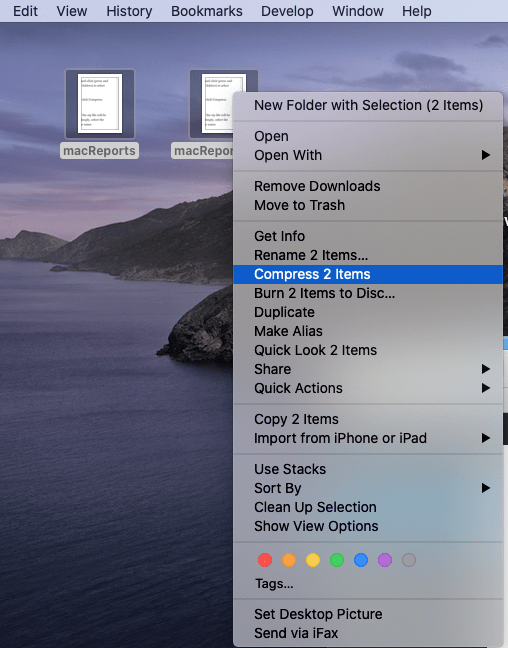508x648 pixels.
Task: Expand the Open With submenu
Action: tap(368, 155)
